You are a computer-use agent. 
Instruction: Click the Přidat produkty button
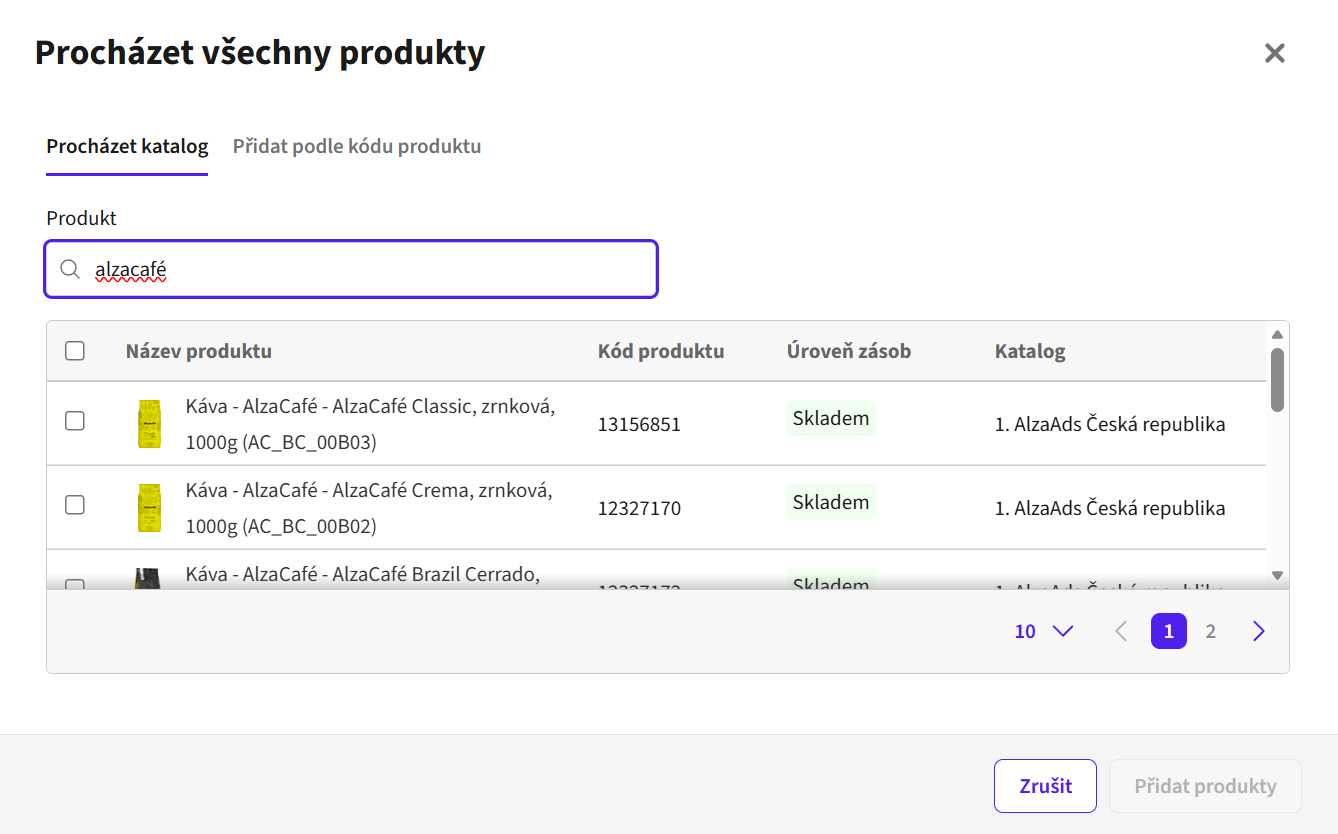pyautogui.click(x=1205, y=786)
